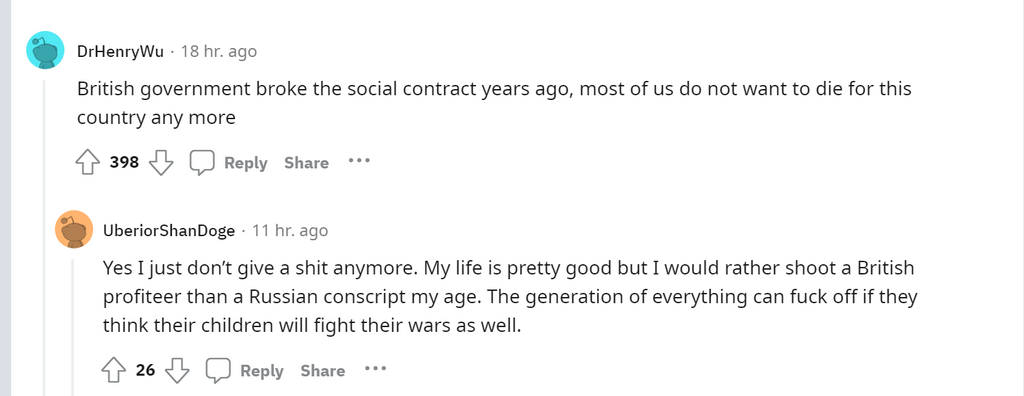Upvote UberiorShanDoge's reply
The height and width of the screenshot is (396, 1024).
click(x=114, y=371)
